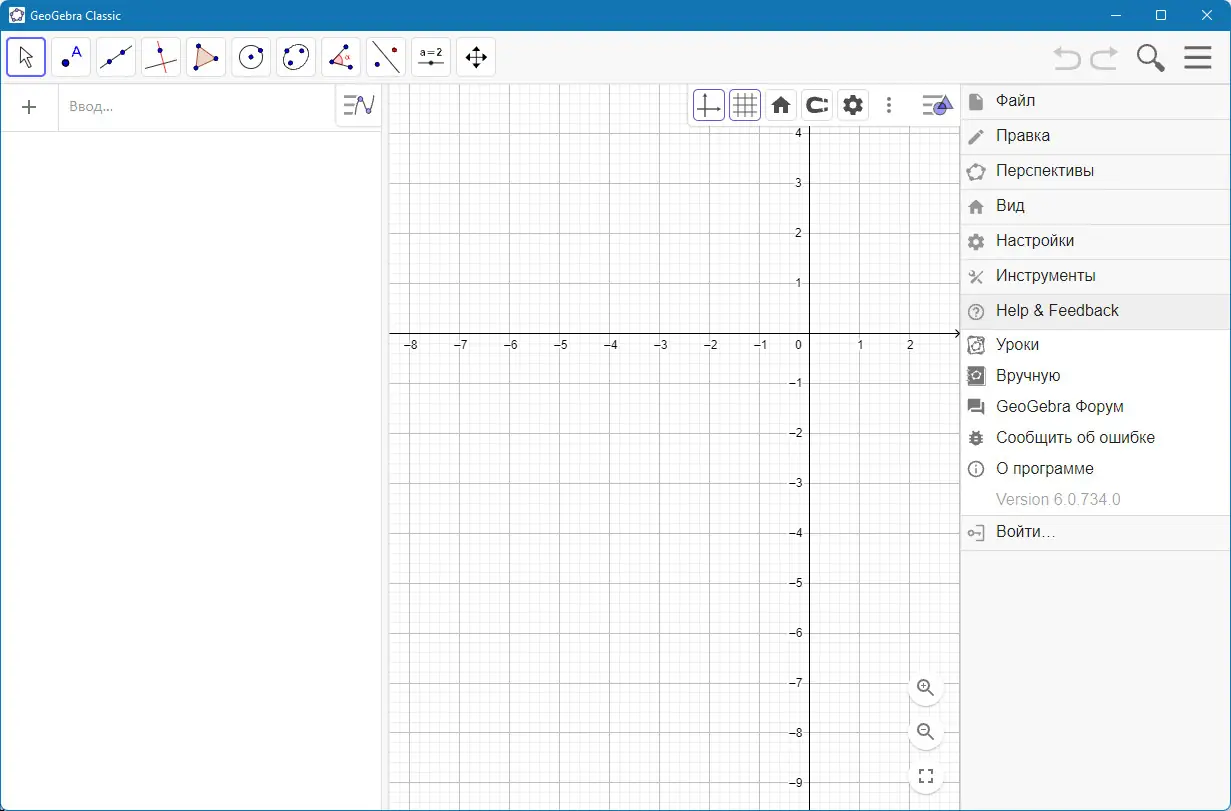Select the Angle tool
1231x811 pixels.
point(341,57)
